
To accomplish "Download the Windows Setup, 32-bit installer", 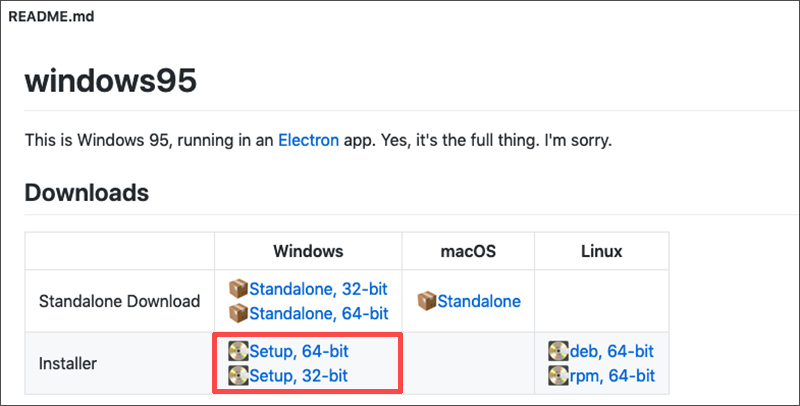I will [298, 375].
